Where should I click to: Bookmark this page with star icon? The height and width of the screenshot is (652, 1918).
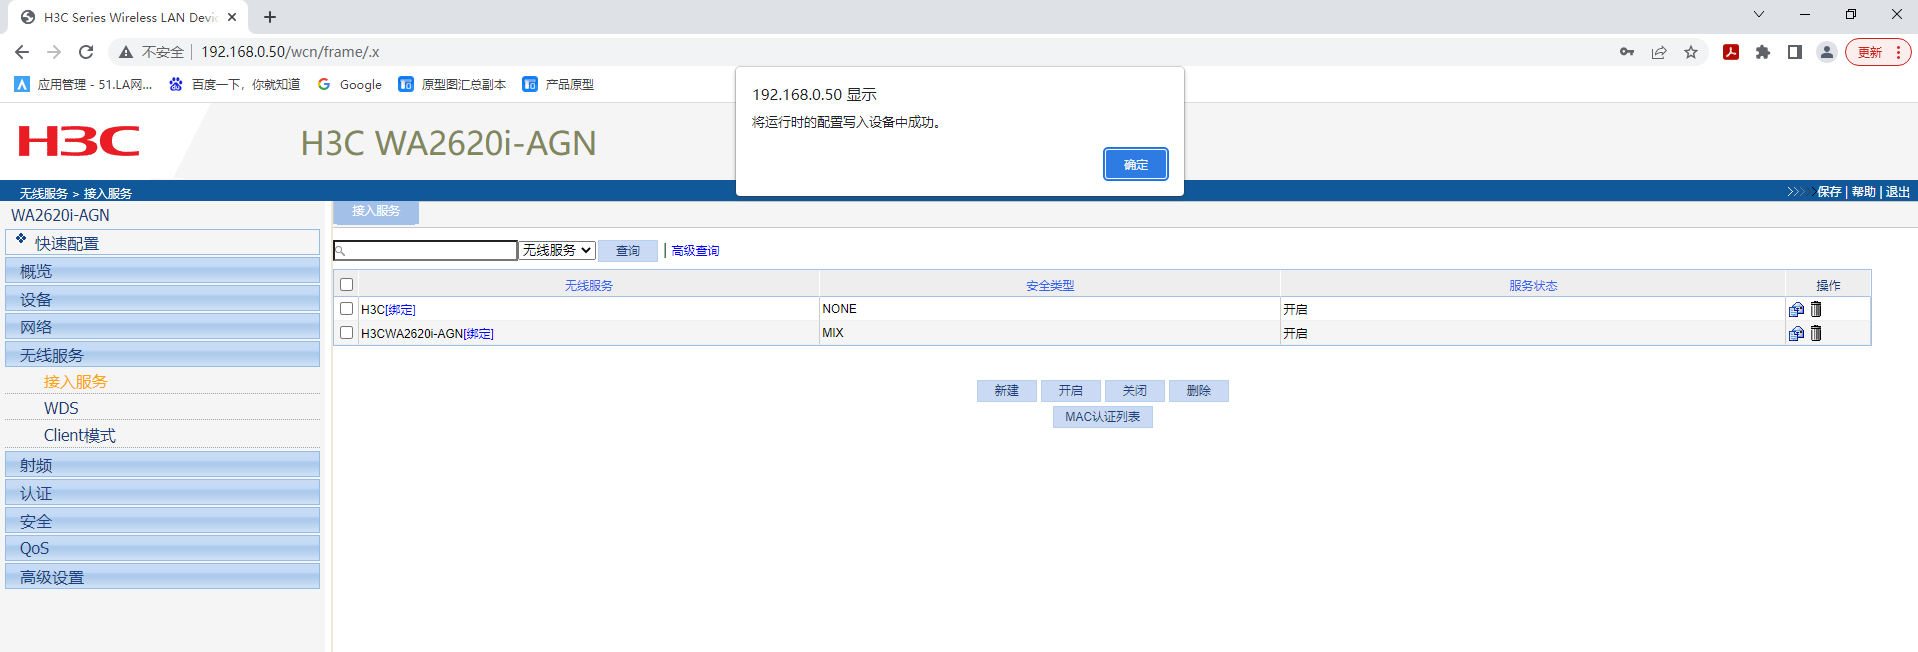coord(1691,52)
